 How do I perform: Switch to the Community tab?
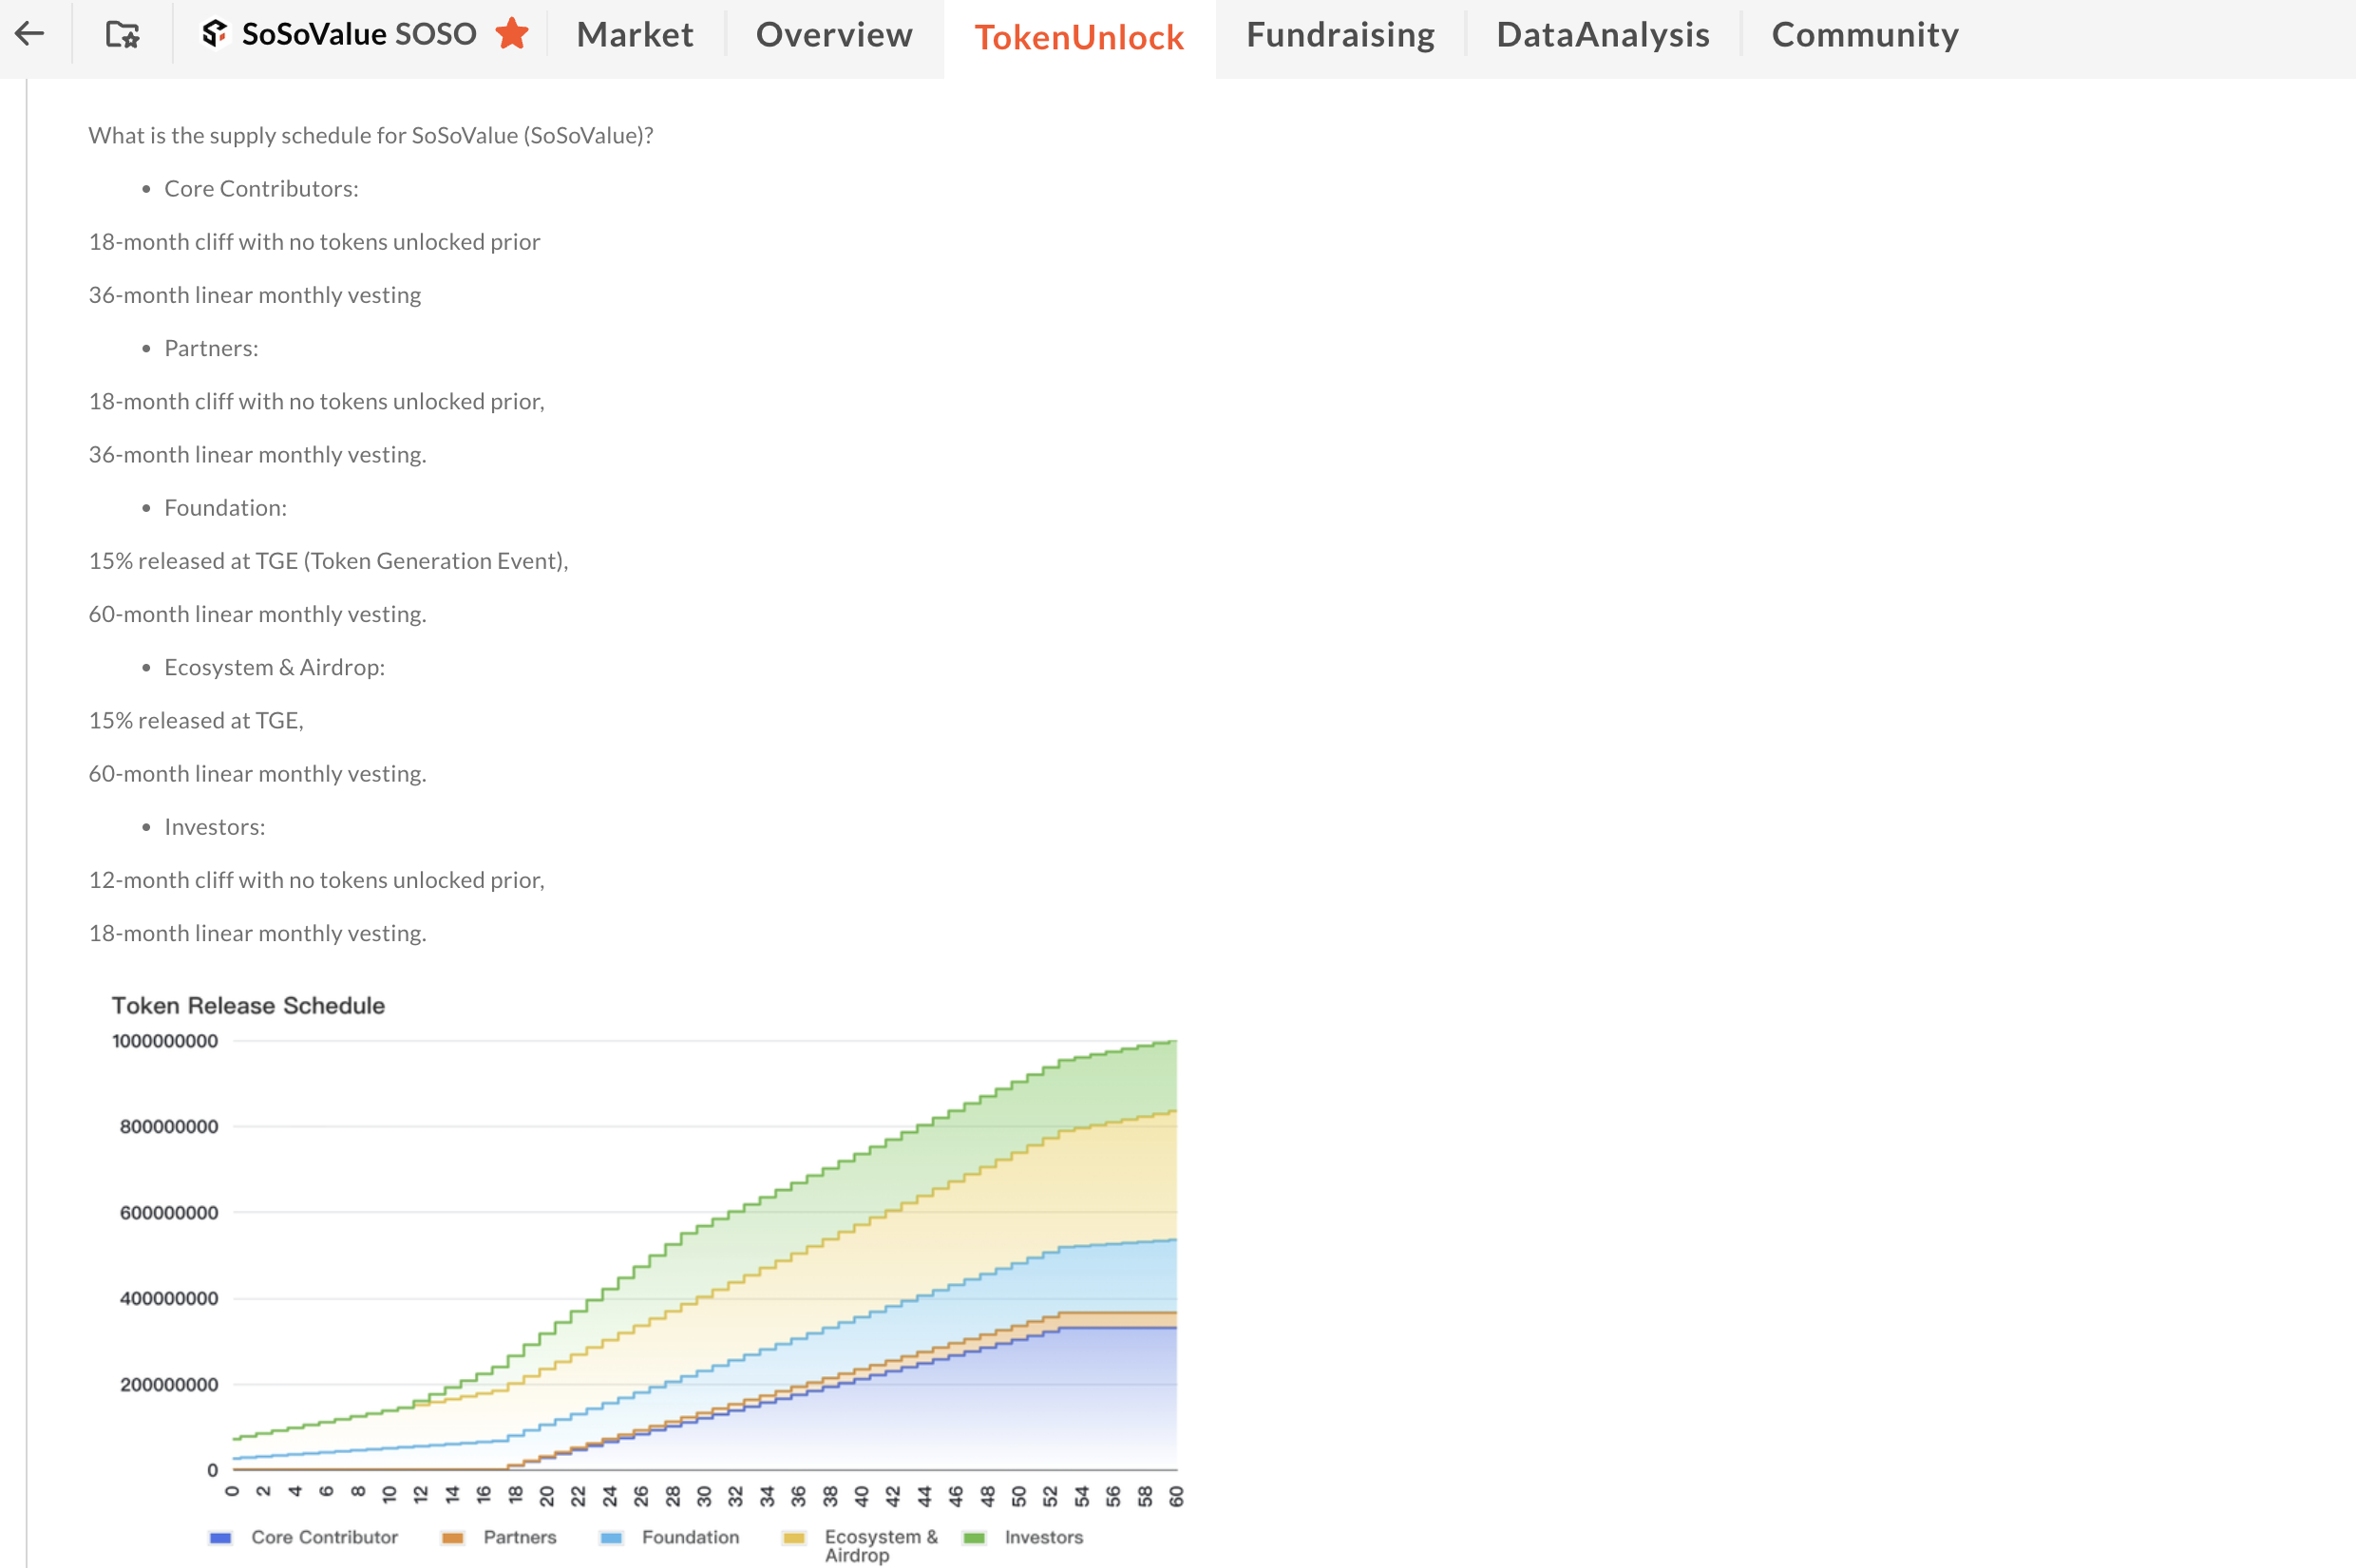1864,33
